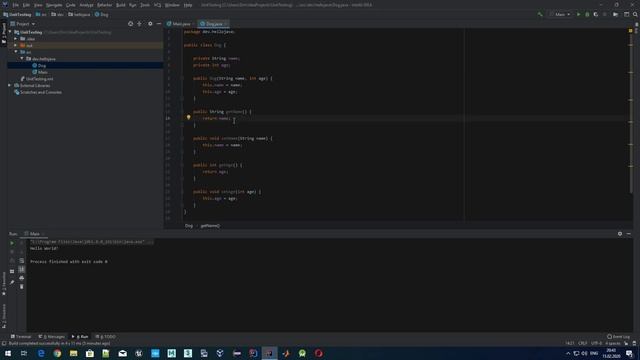This screenshot has width=640, height=360.
Task: Open the Main run configuration dropdown
Action: tap(560, 14)
